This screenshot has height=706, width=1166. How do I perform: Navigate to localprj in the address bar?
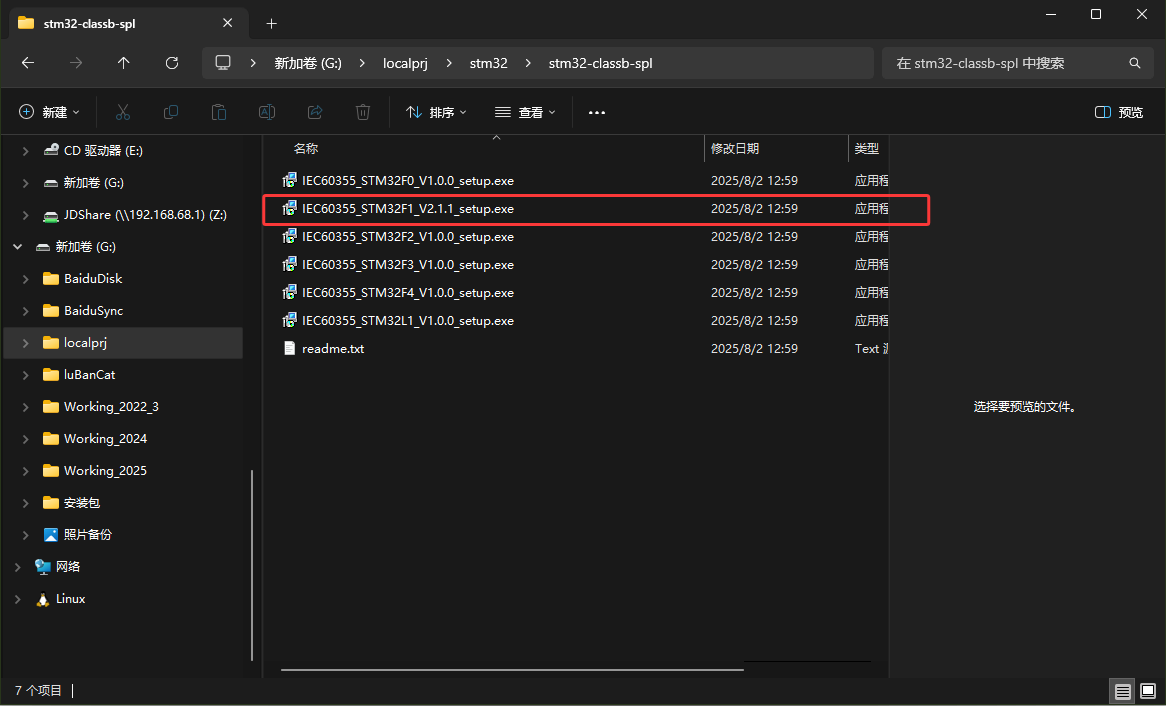(x=405, y=63)
